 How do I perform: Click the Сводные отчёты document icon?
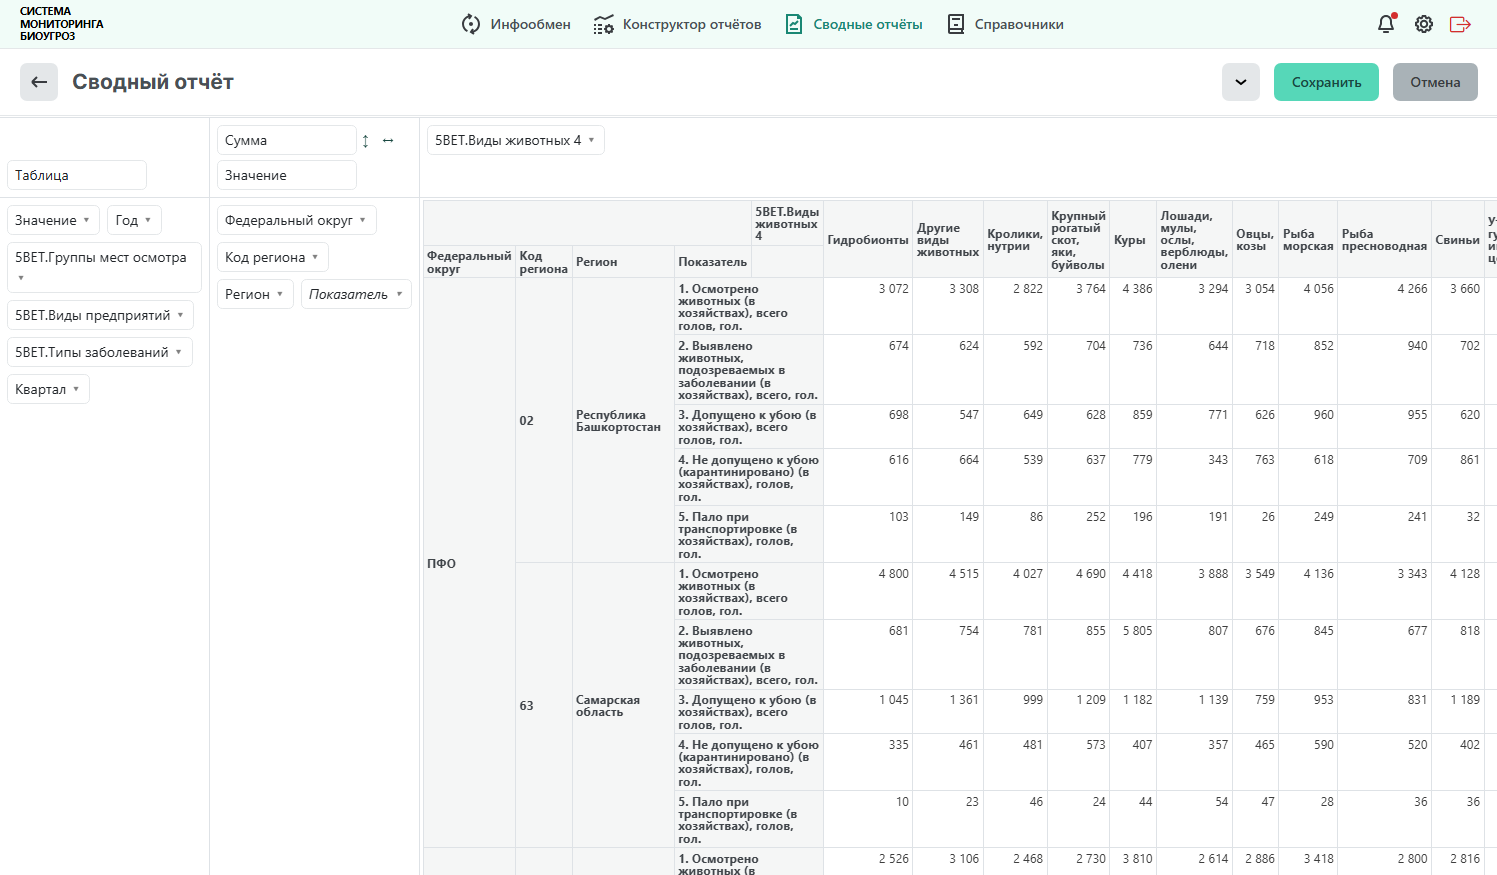794,24
